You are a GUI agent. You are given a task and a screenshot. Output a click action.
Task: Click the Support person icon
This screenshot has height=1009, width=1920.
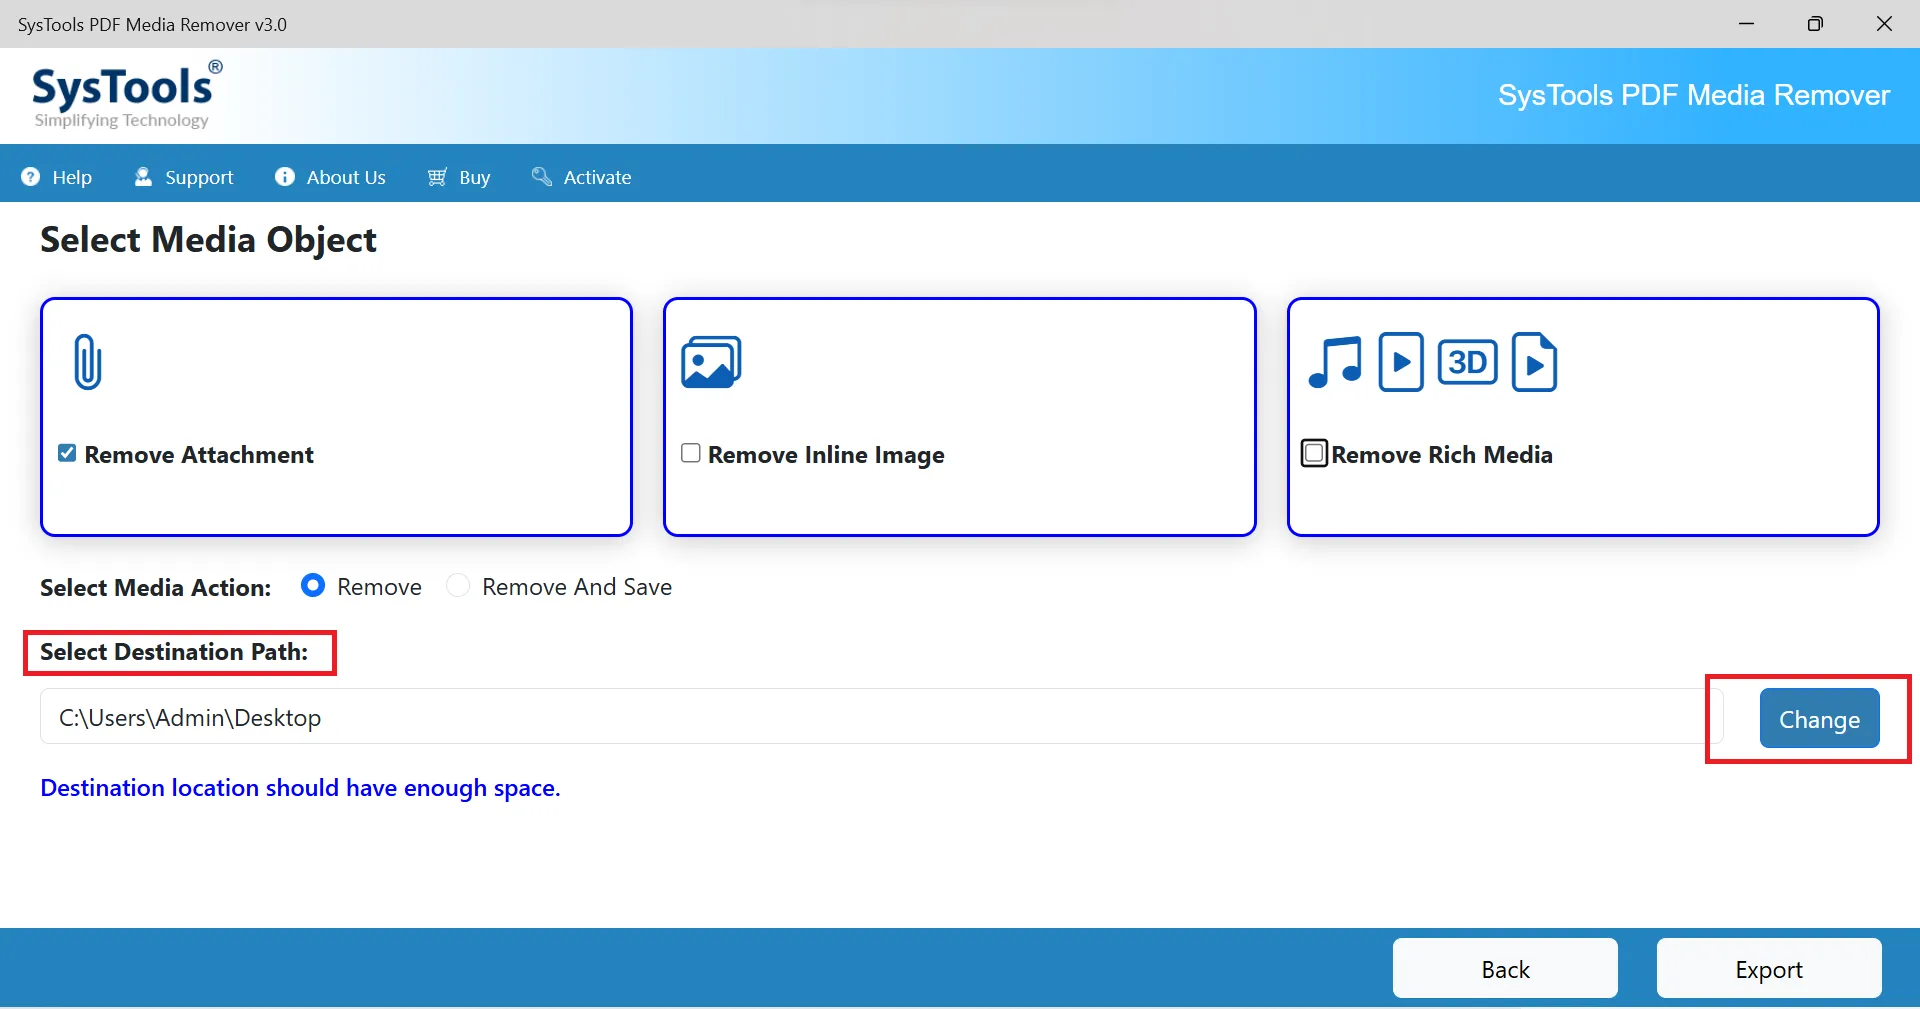pos(144,177)
